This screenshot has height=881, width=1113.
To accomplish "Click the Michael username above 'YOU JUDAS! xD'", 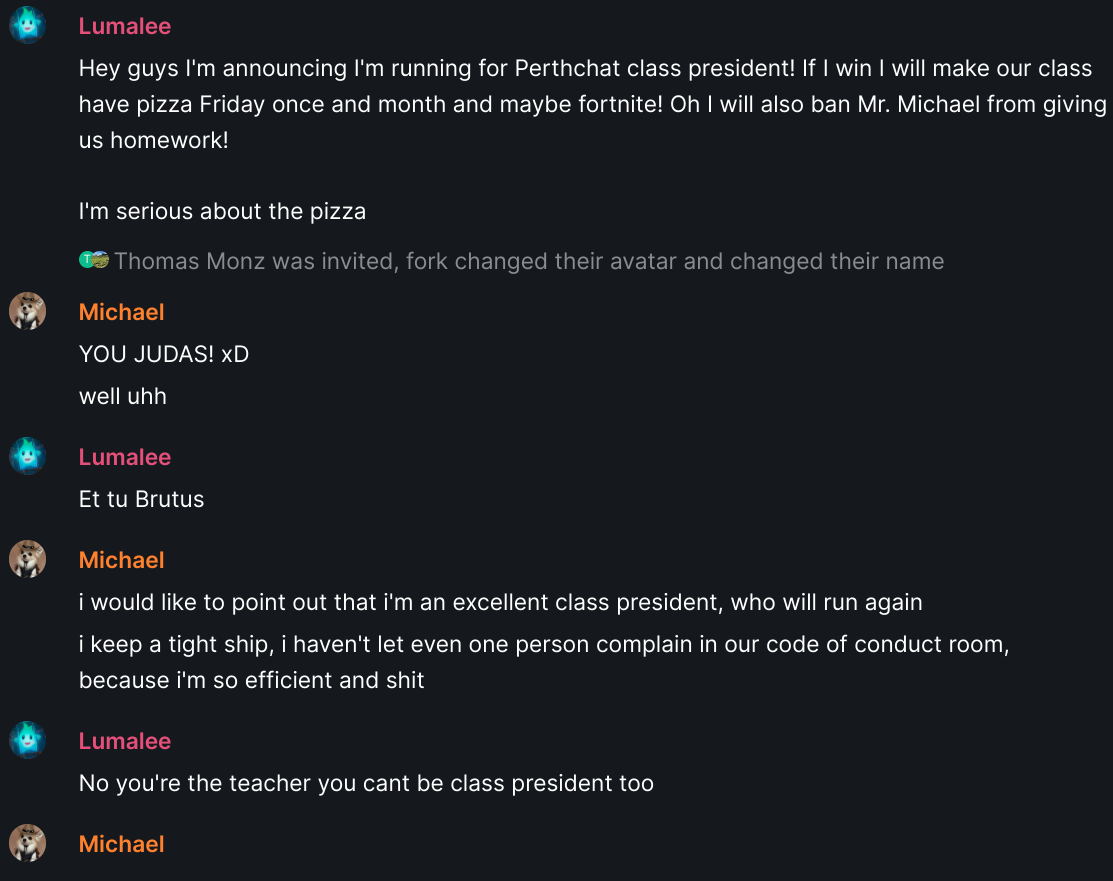I will click(x=121, y=312).
